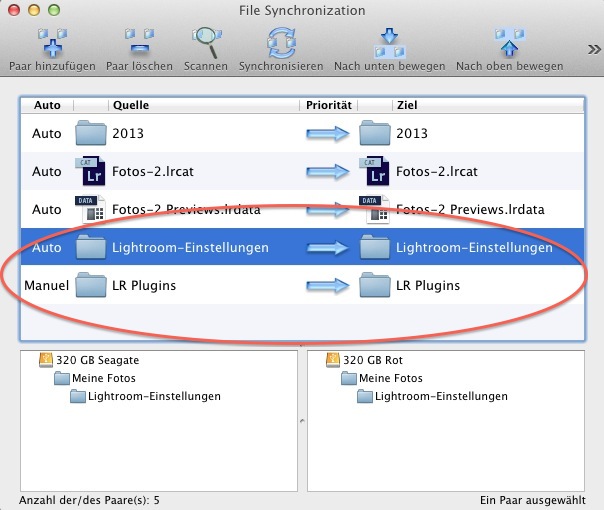Click the splitter handle between the path panes
Screen dimensions: 604x510
pyautogui.click(x=302, y=421)
